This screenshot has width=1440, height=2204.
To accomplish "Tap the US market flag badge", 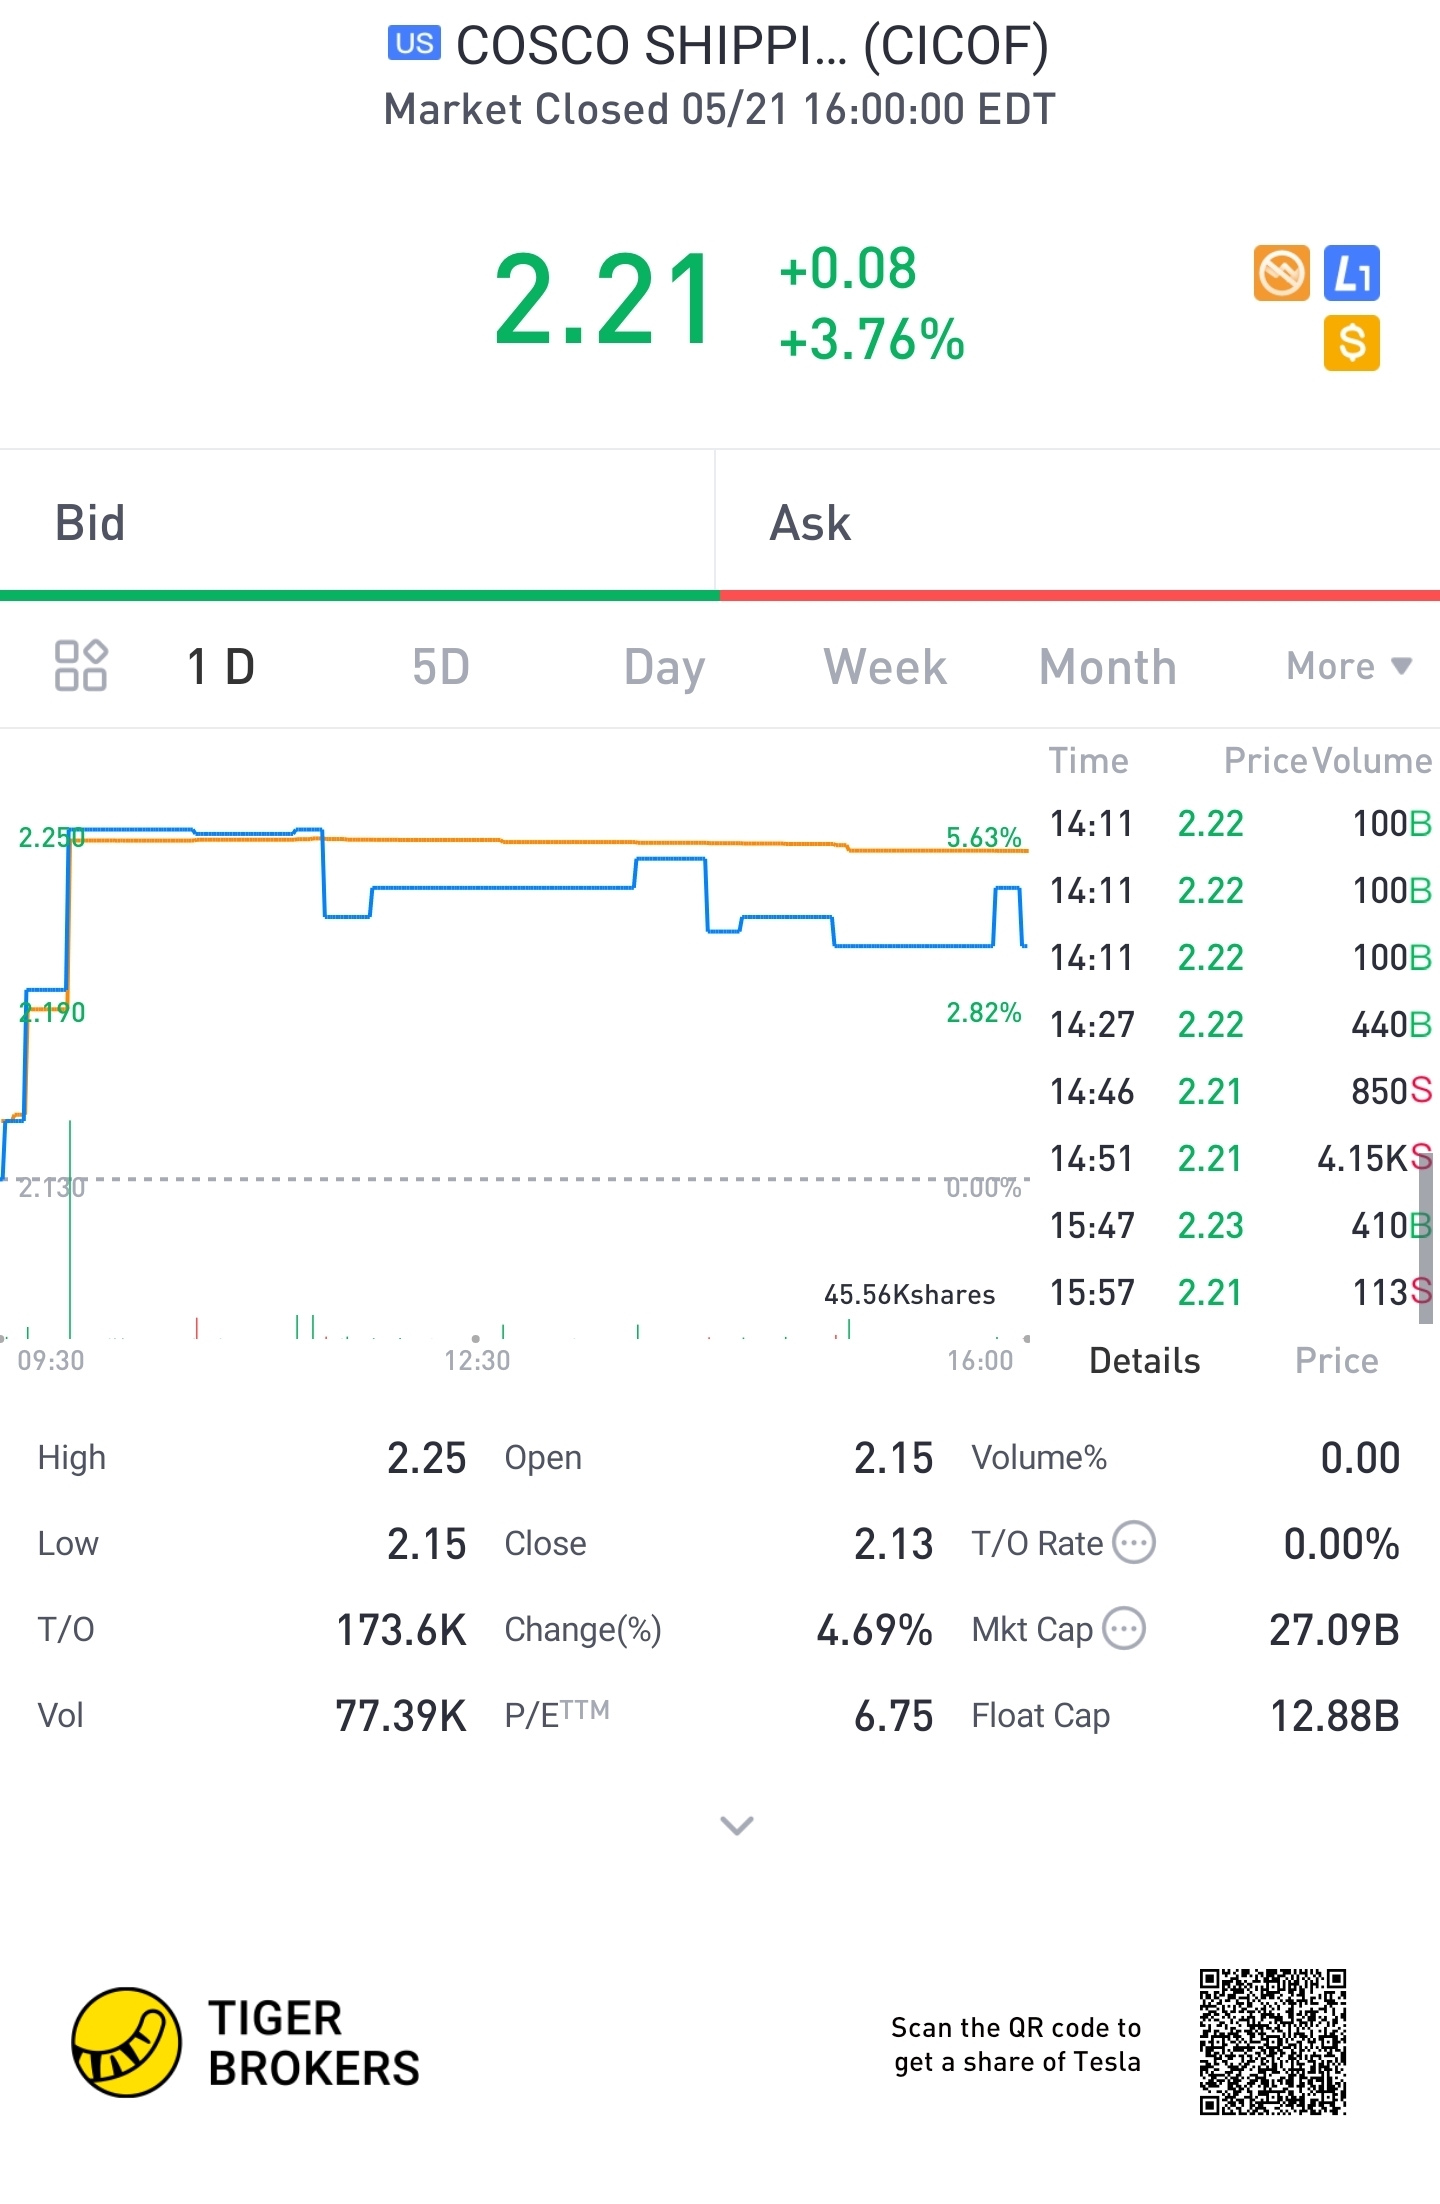I will [414, 44].
